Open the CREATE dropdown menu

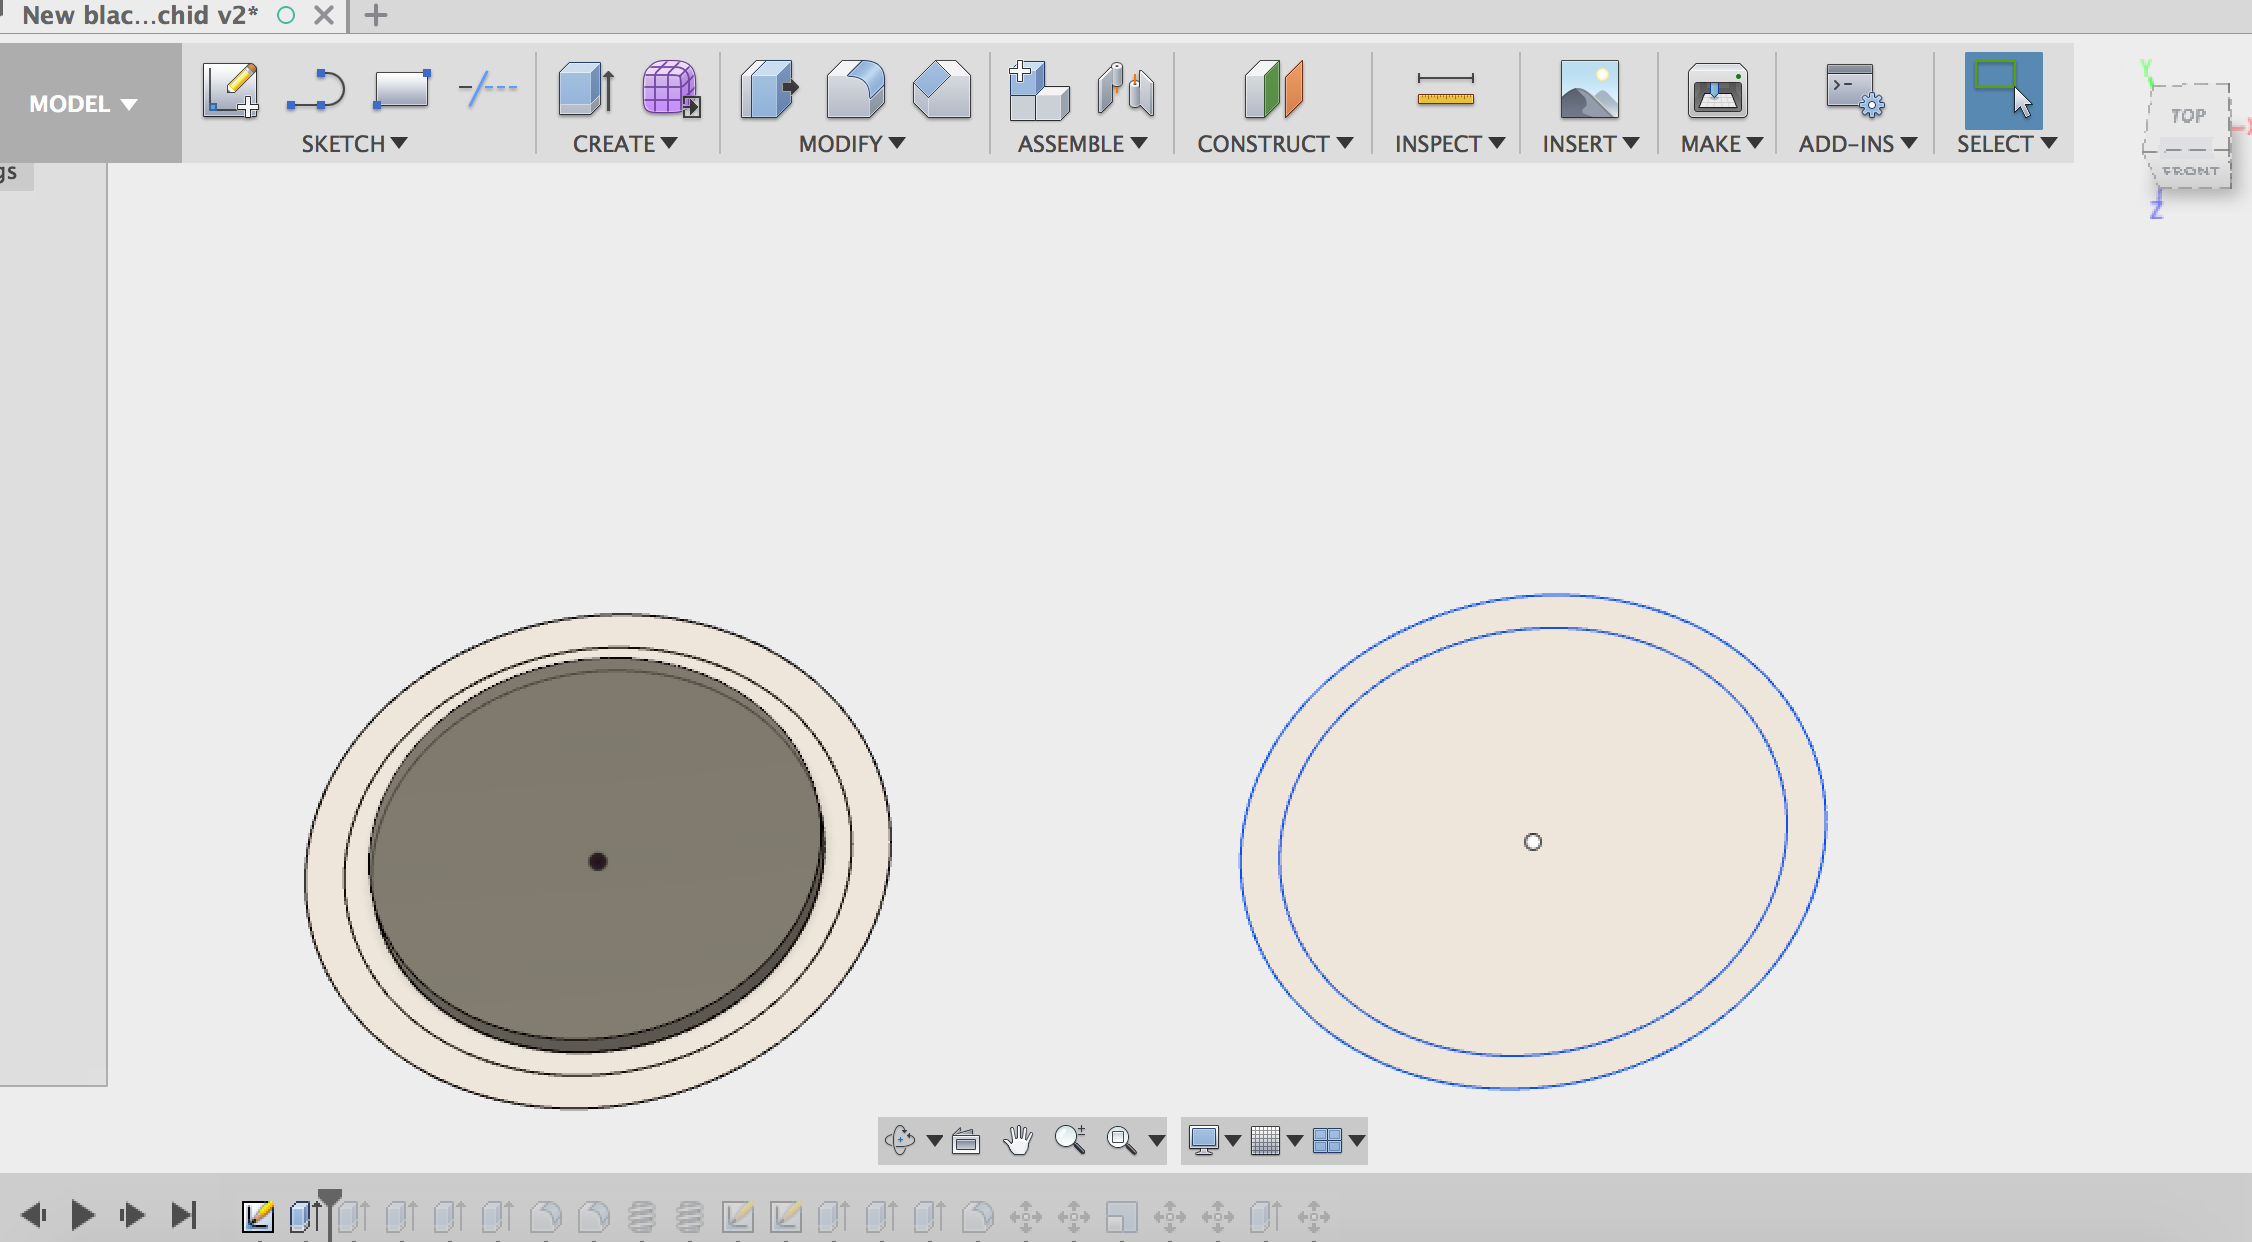tap(625, 144)
